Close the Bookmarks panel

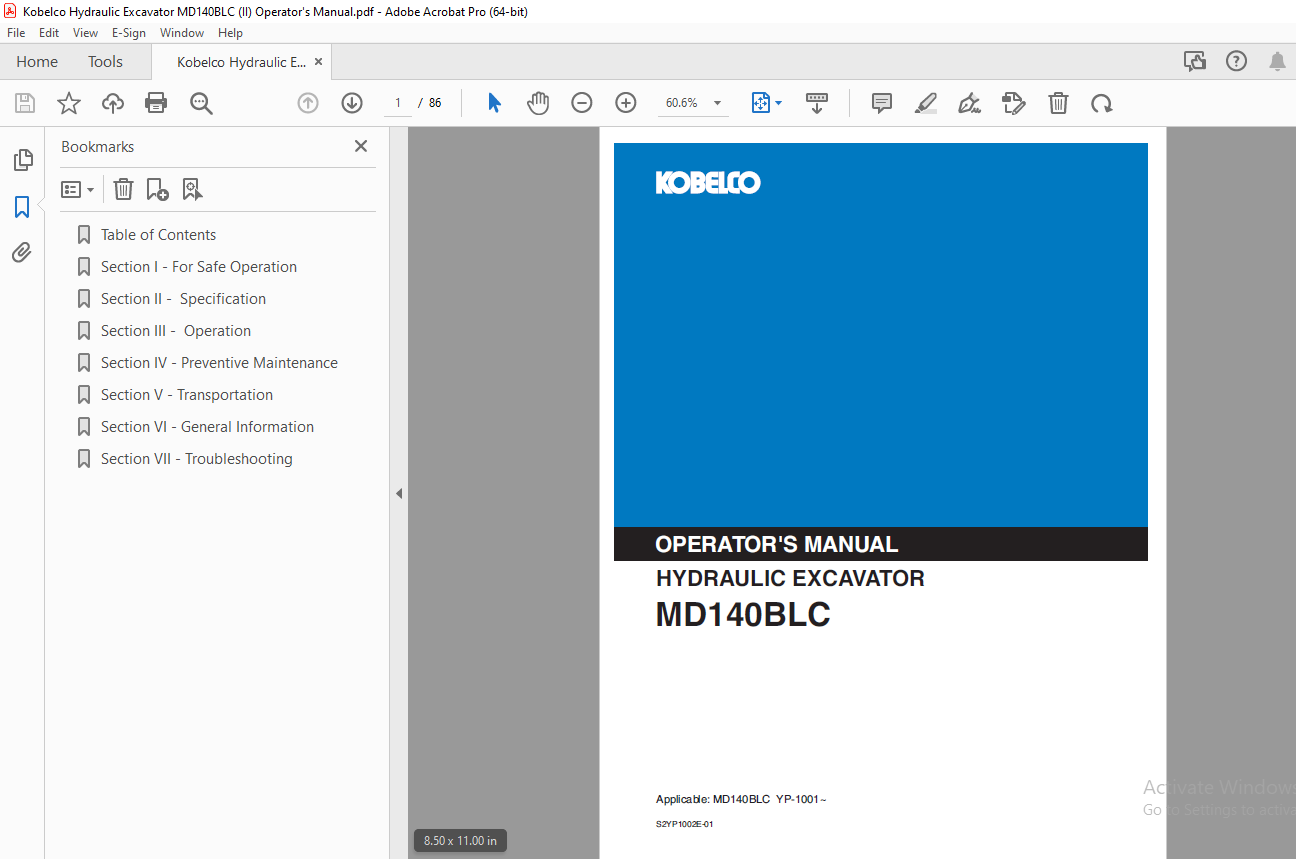point(361,146)
